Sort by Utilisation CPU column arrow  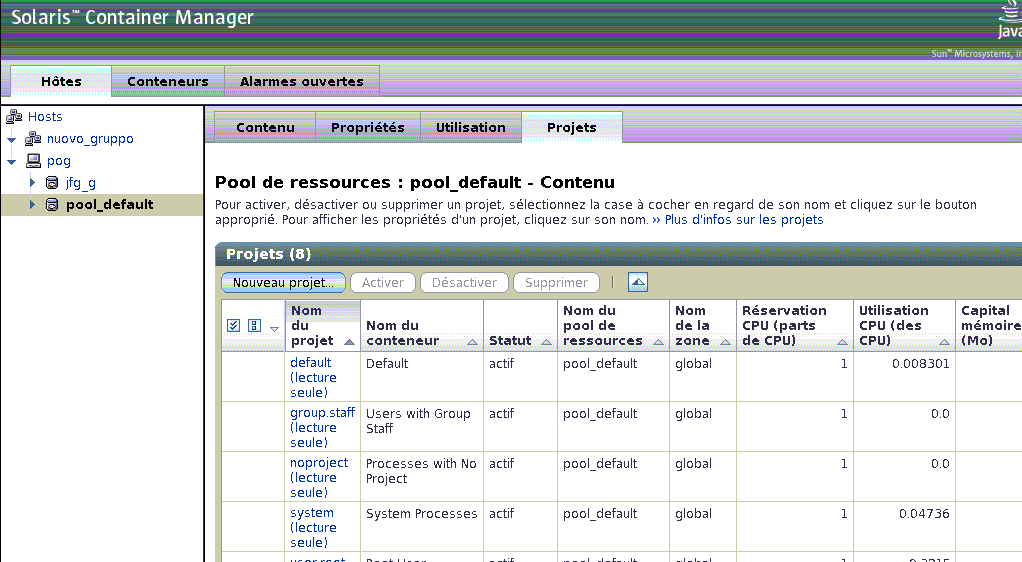point(944,342)
